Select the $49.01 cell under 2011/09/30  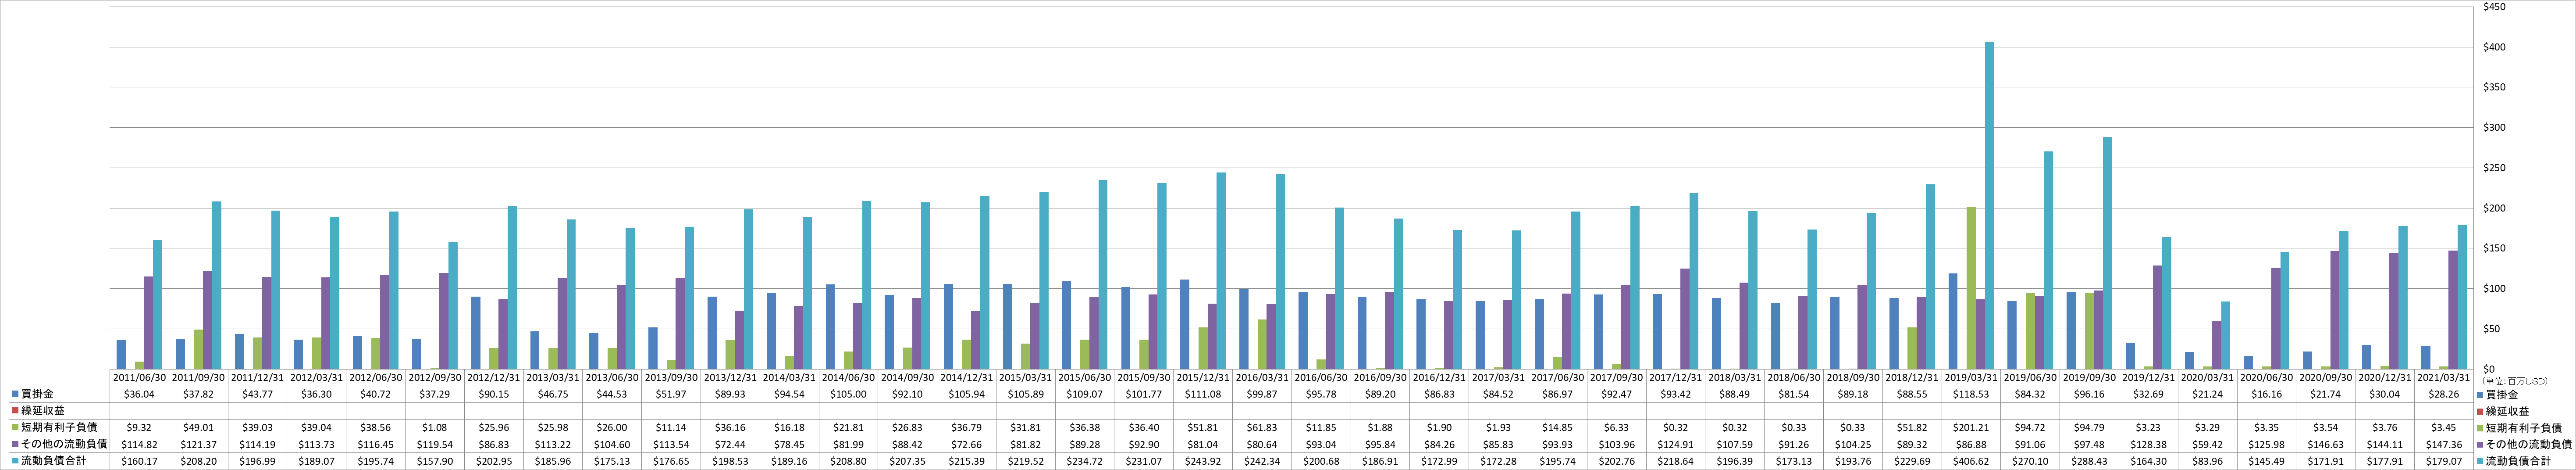(x=198, y=427)
